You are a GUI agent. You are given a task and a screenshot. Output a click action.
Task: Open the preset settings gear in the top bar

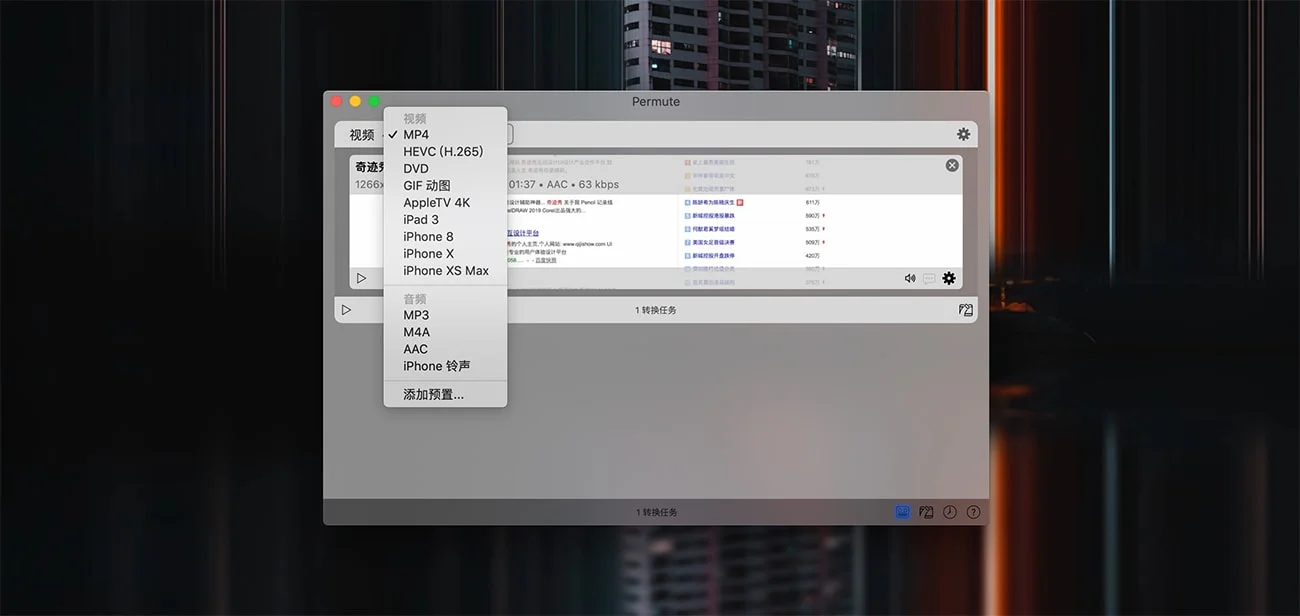(x=963, y=134)
